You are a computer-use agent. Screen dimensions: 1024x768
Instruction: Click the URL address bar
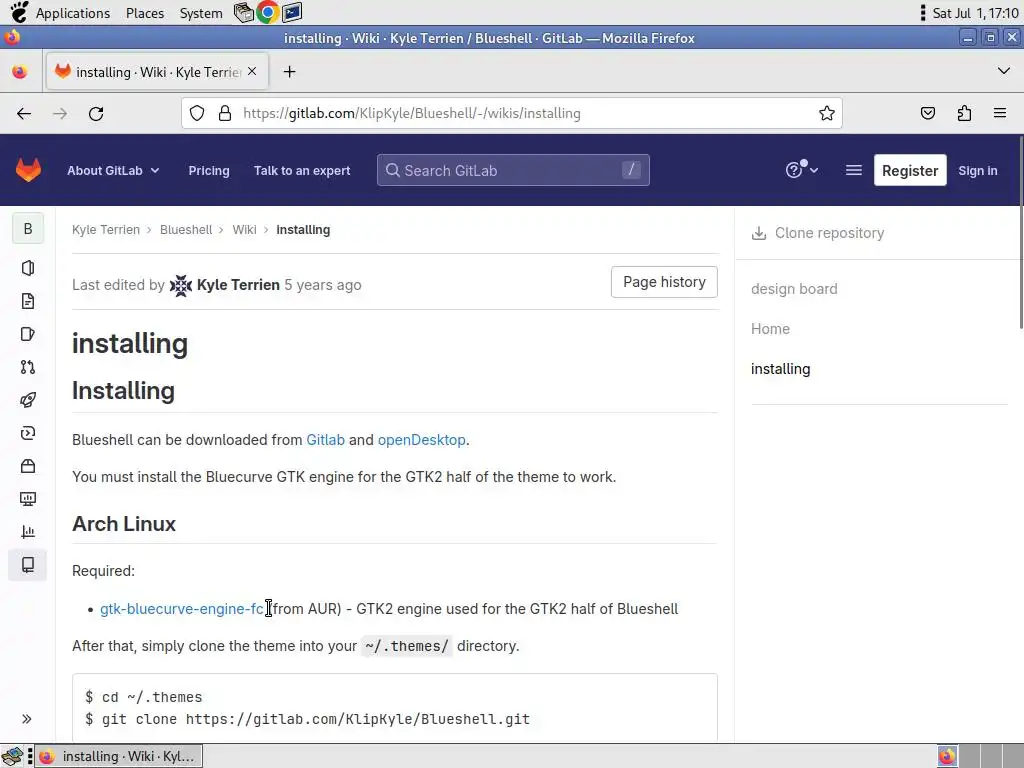pos(511,114)
